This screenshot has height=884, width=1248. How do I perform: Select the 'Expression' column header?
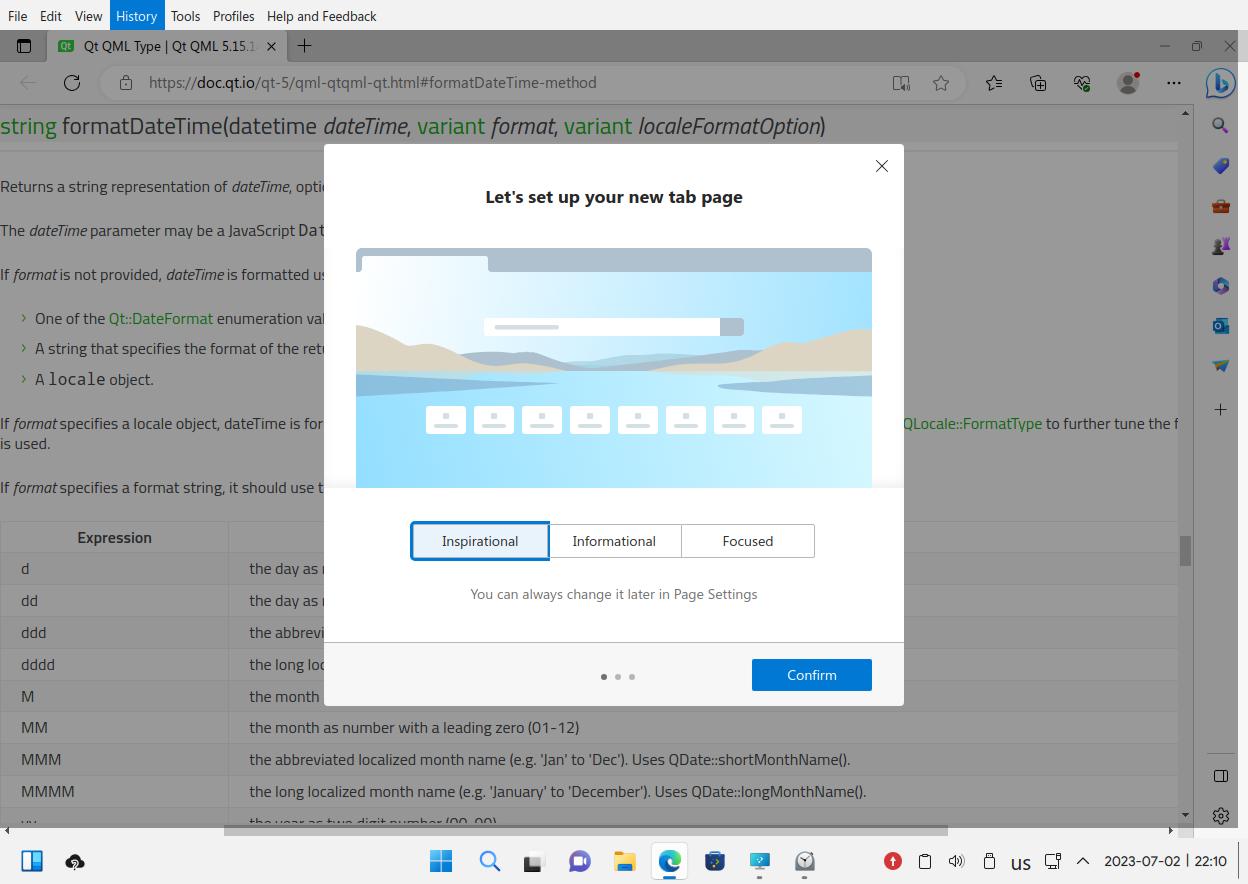point(114,537)
